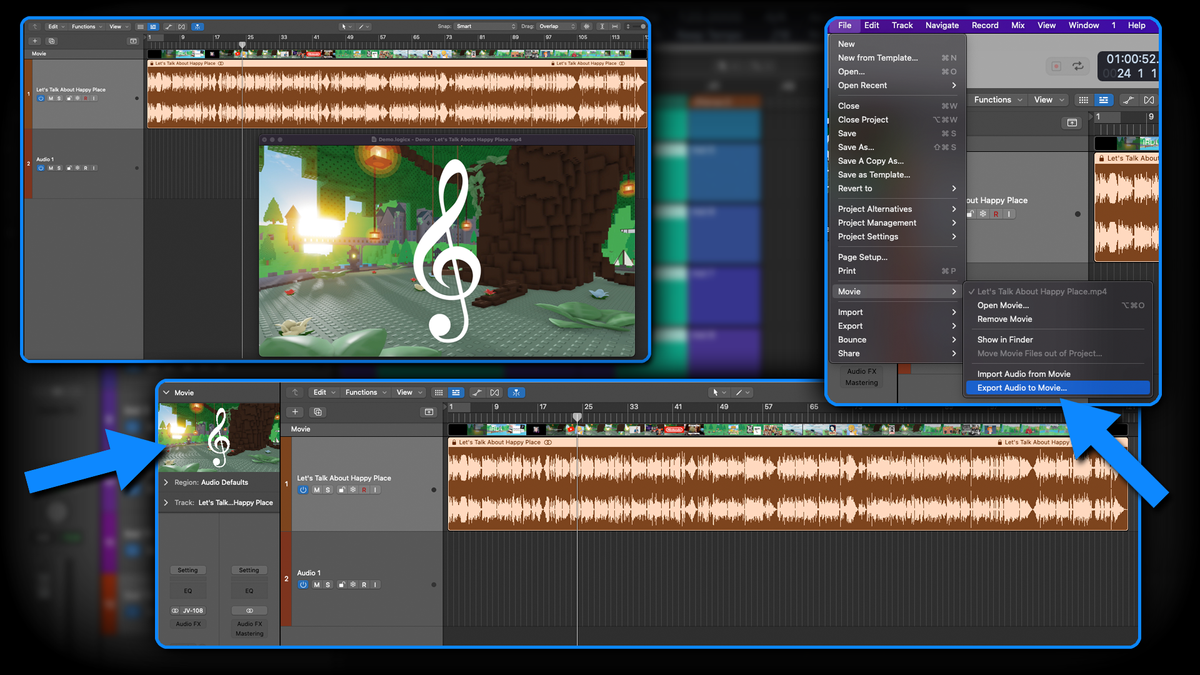Open the Functions dropdown menu
The width and height of the screenshot is (1200, 675).
[x=360, y=391]
